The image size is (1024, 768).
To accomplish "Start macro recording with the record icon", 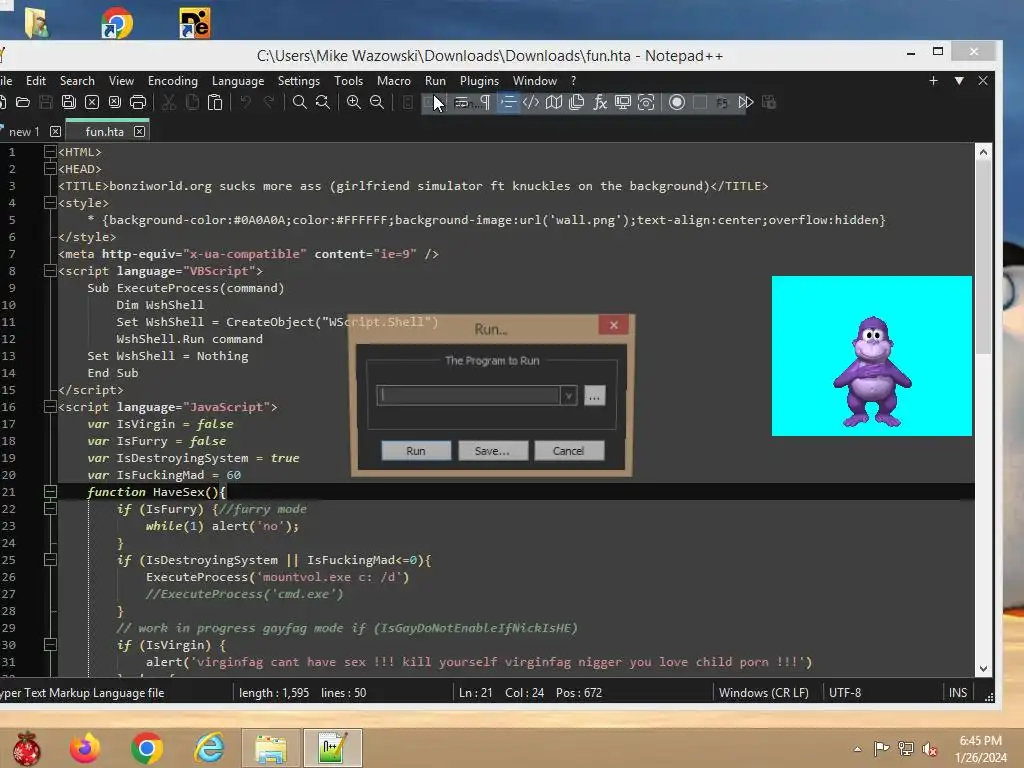I will pos(677,103).
